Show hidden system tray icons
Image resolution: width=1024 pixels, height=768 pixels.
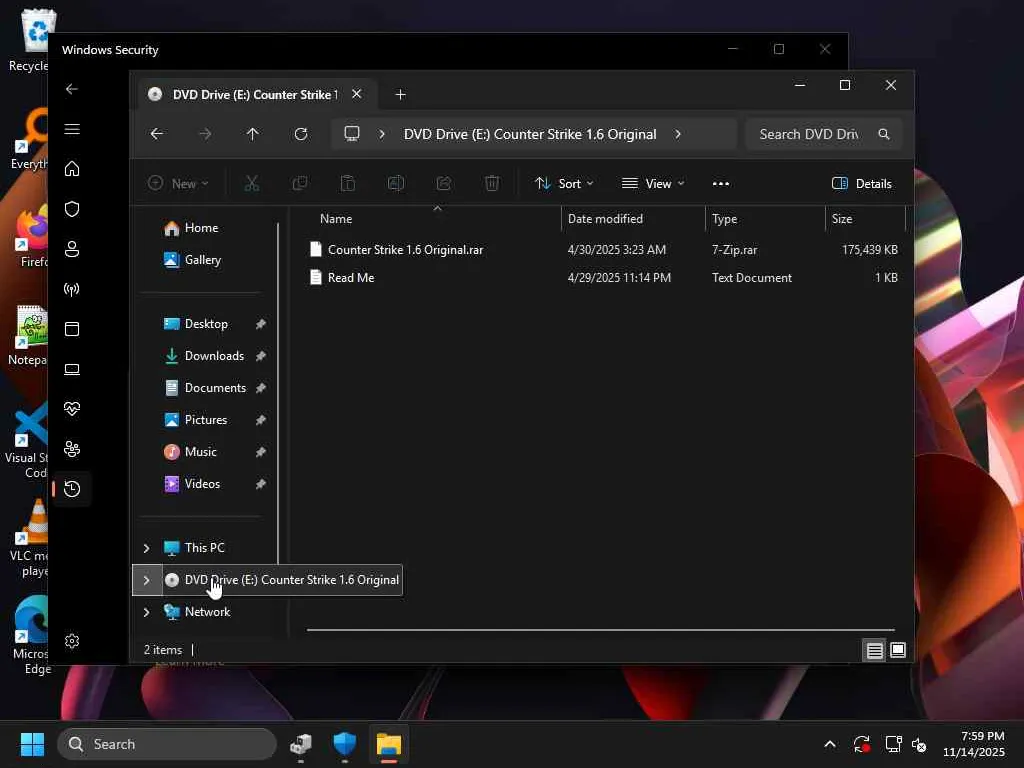click(829, 744)
